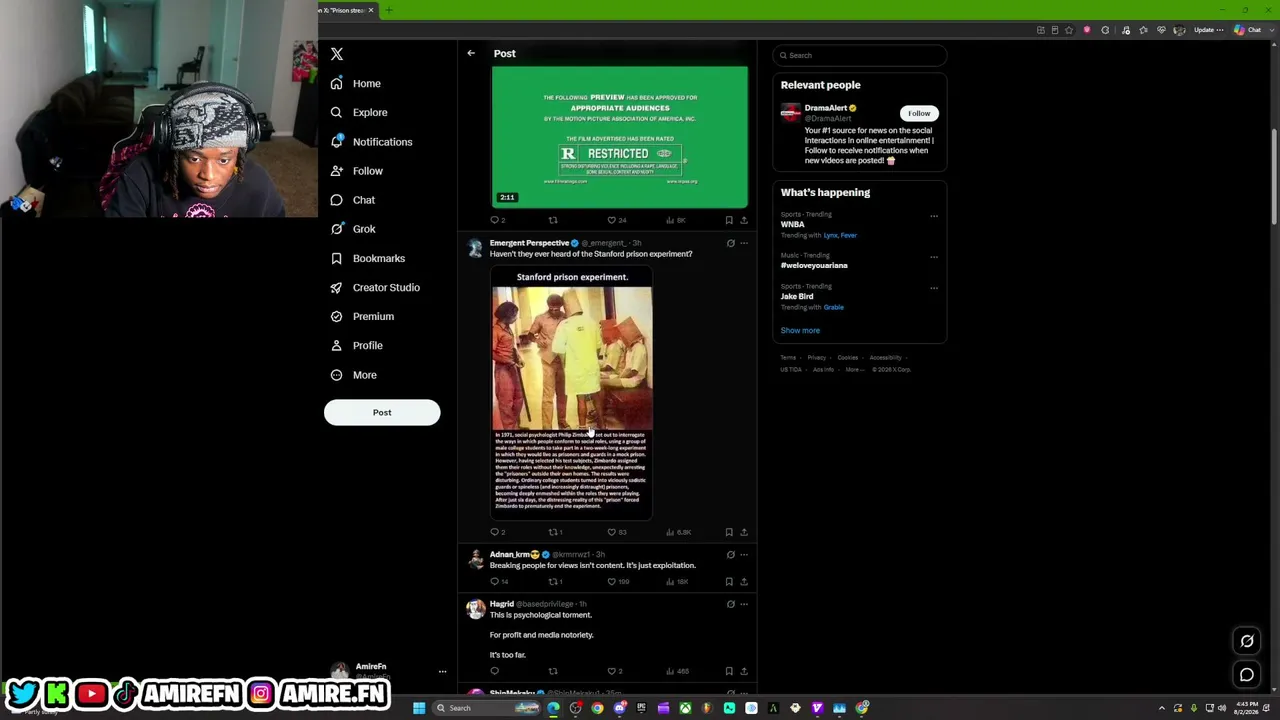The width and height of the screenshot is (1280, 720).
Task: Open Xbox from the taskbar
Action: point(685,708)
